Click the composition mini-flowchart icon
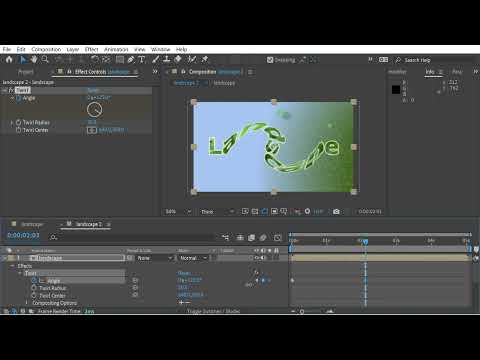Image resolution: width=480 pixels, height=360 pixels. point(226,237)
